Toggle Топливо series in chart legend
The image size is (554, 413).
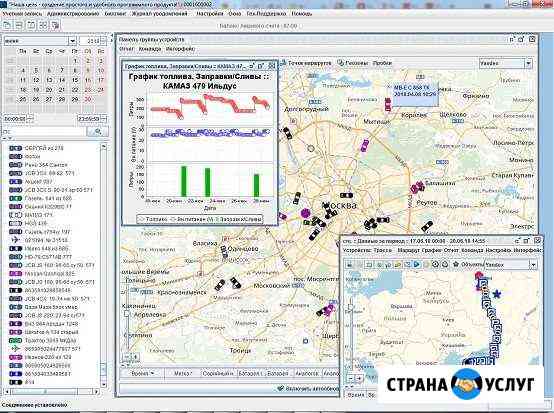click(x=153, y=219)
